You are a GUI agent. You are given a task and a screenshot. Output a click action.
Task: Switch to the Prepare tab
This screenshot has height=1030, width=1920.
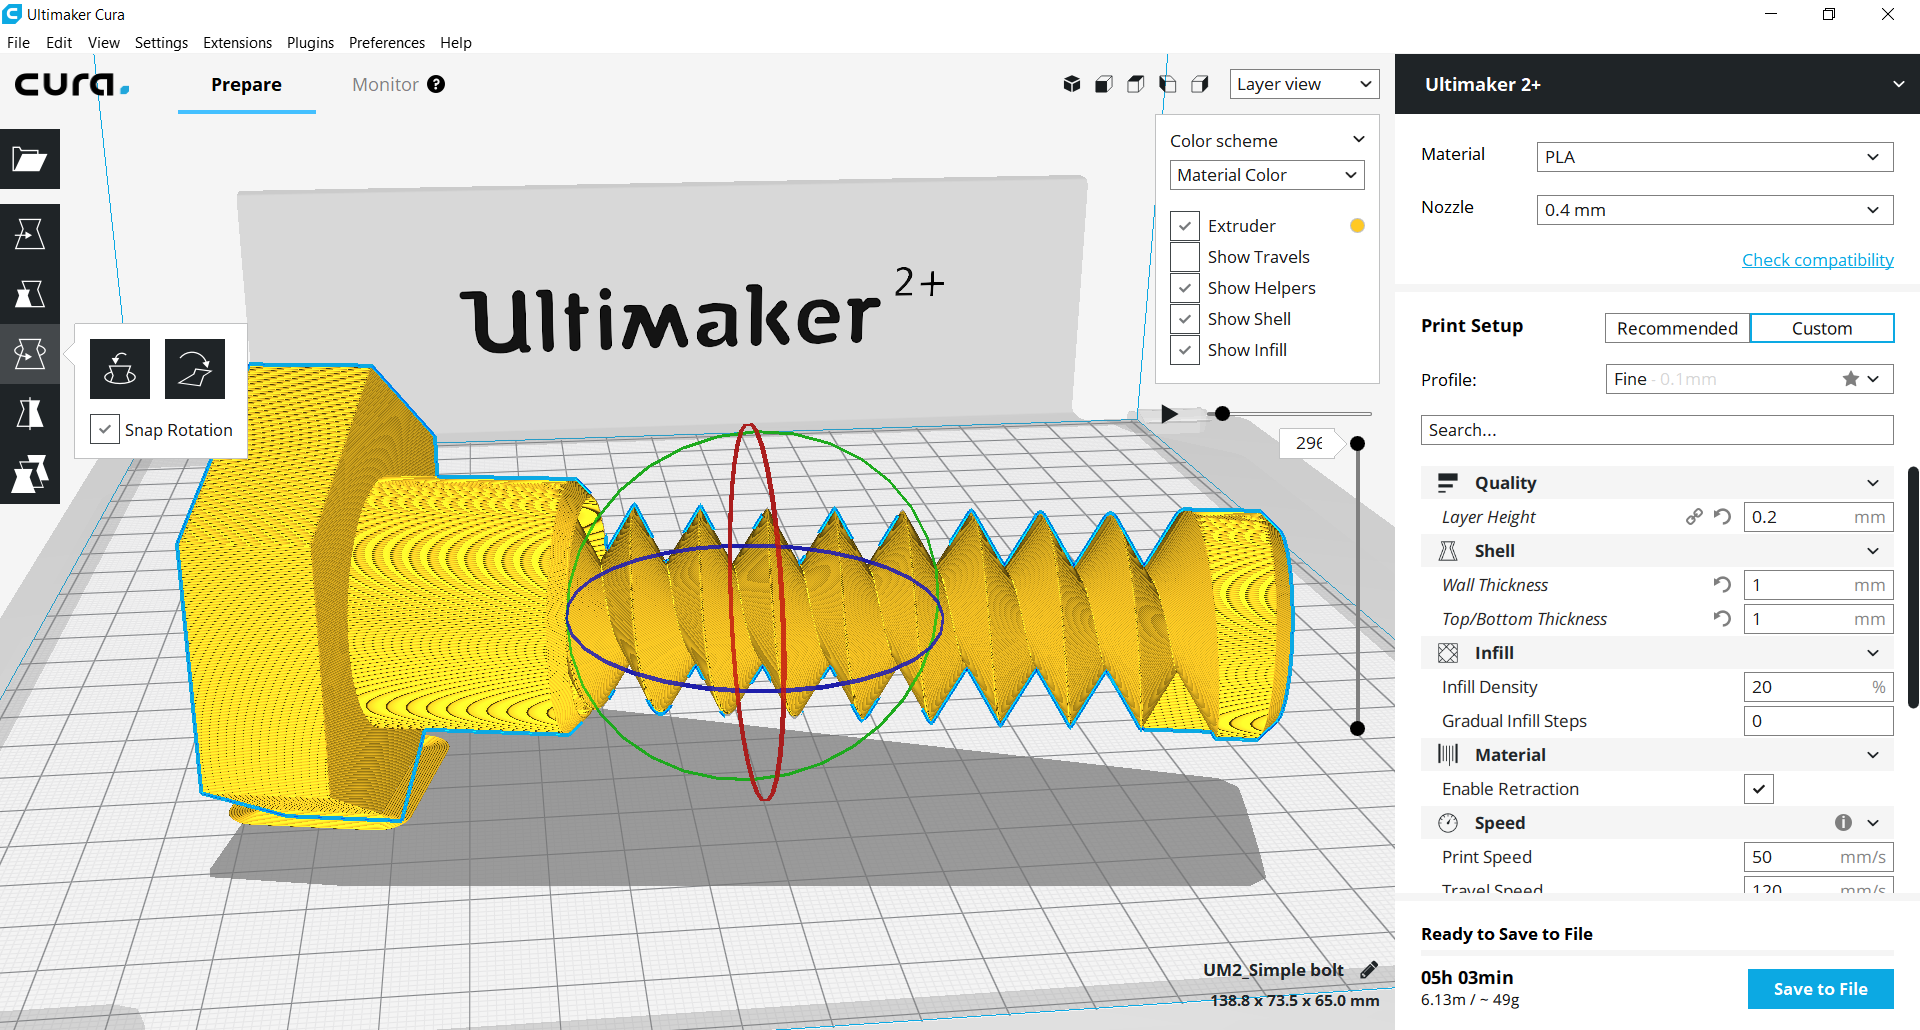pyautogui.click(x=246, y=84)
